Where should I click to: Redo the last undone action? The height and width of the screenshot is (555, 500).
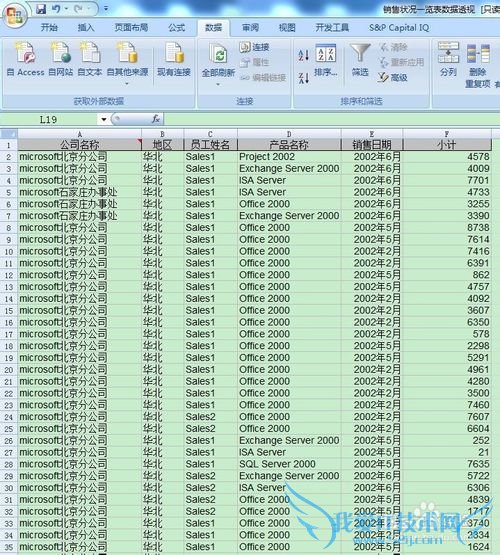pyautogui.click(x=79, y=9)
